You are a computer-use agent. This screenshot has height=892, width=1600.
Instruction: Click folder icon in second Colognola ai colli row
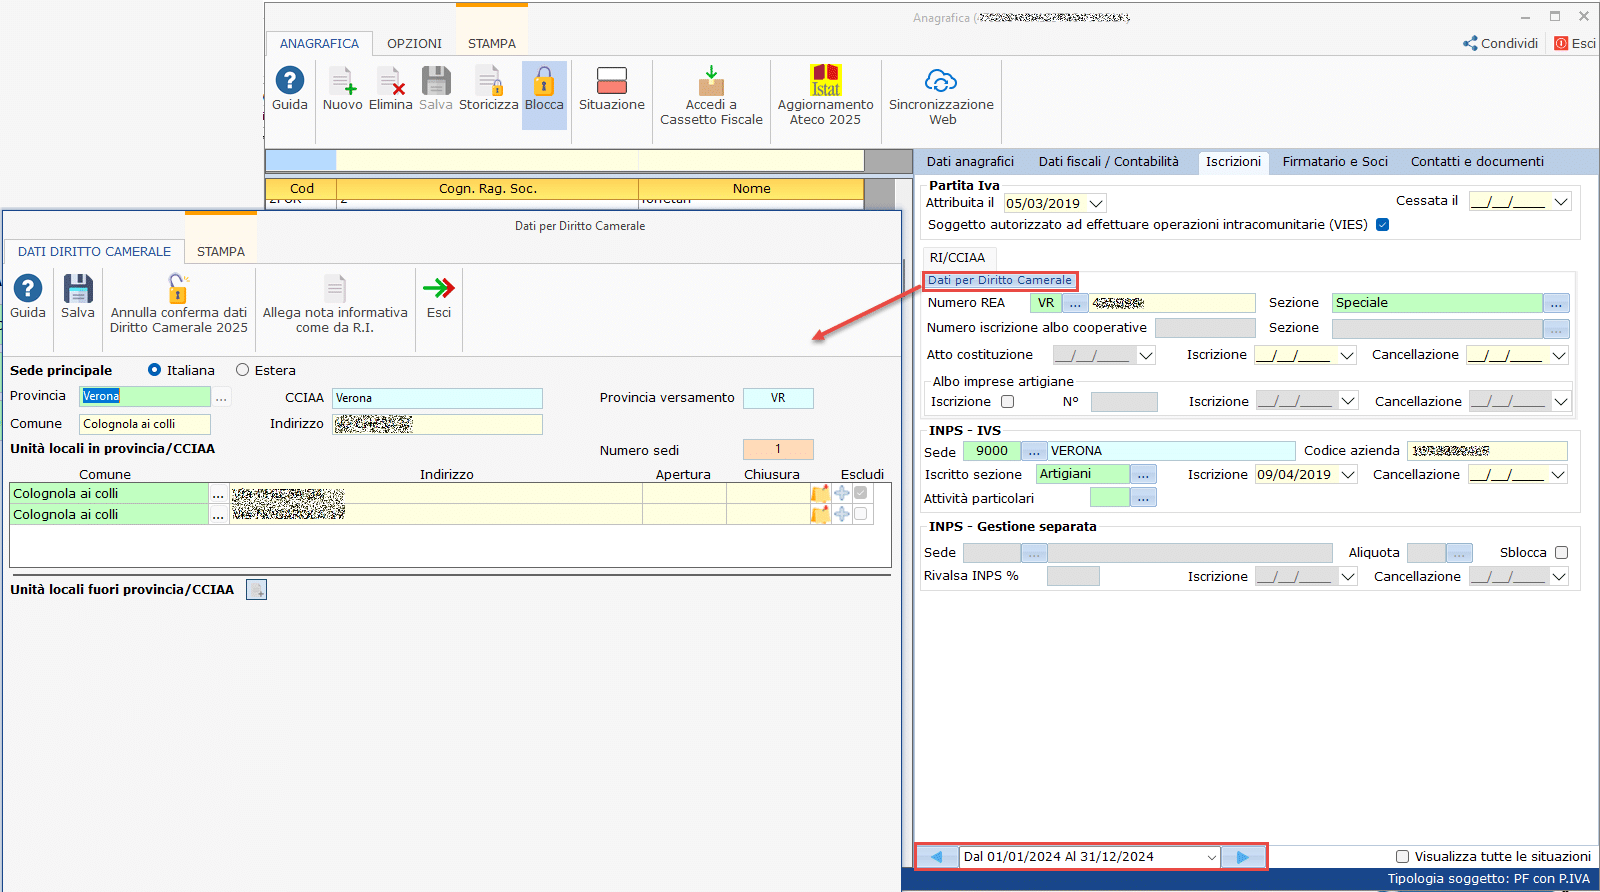(820, 514)
